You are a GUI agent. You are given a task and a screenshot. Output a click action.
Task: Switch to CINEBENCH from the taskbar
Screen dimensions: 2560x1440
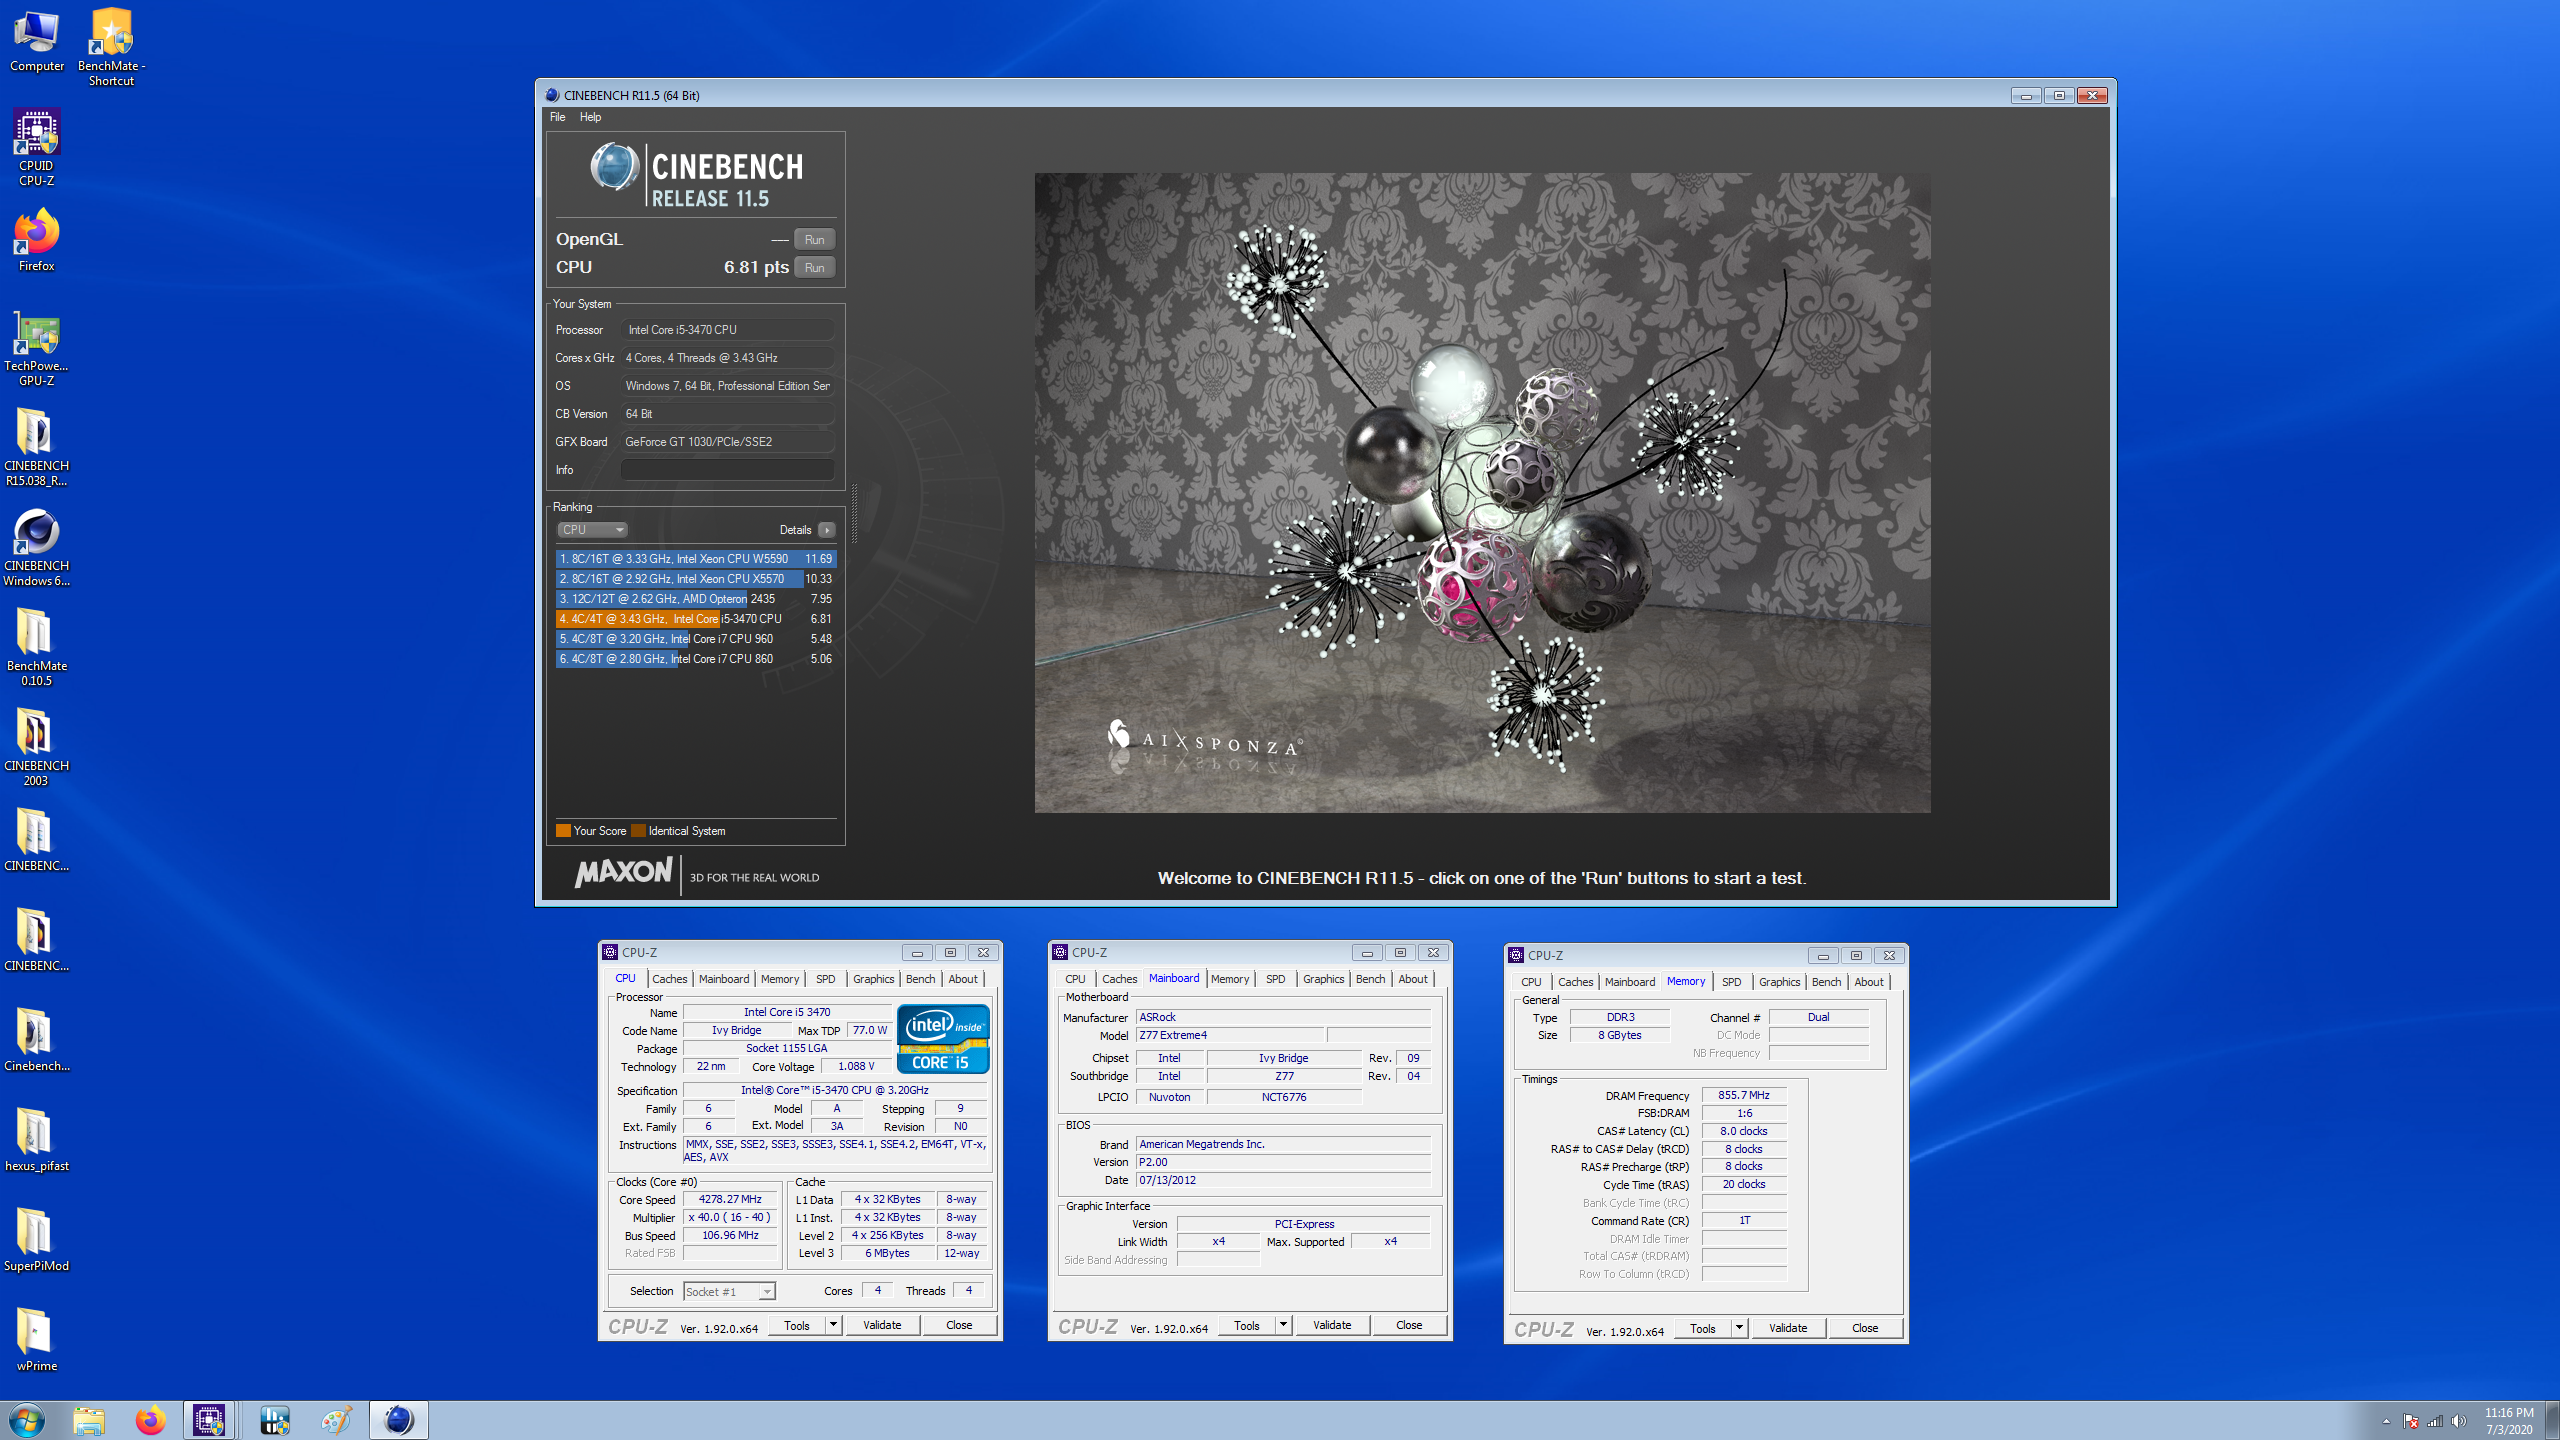pyautogui.click(x=399, y=1420)
